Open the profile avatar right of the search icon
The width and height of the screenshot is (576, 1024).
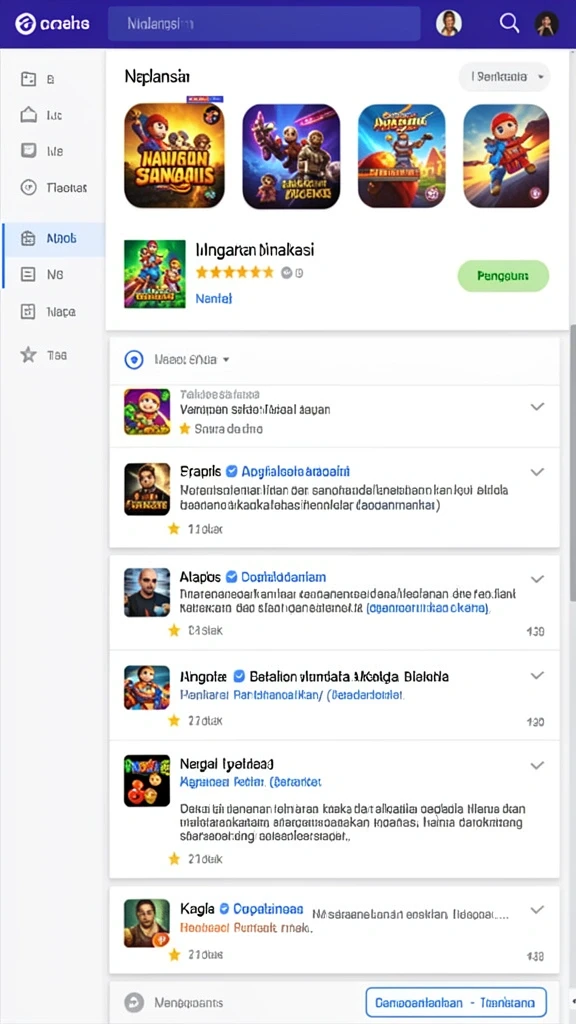tap(547, 24)
